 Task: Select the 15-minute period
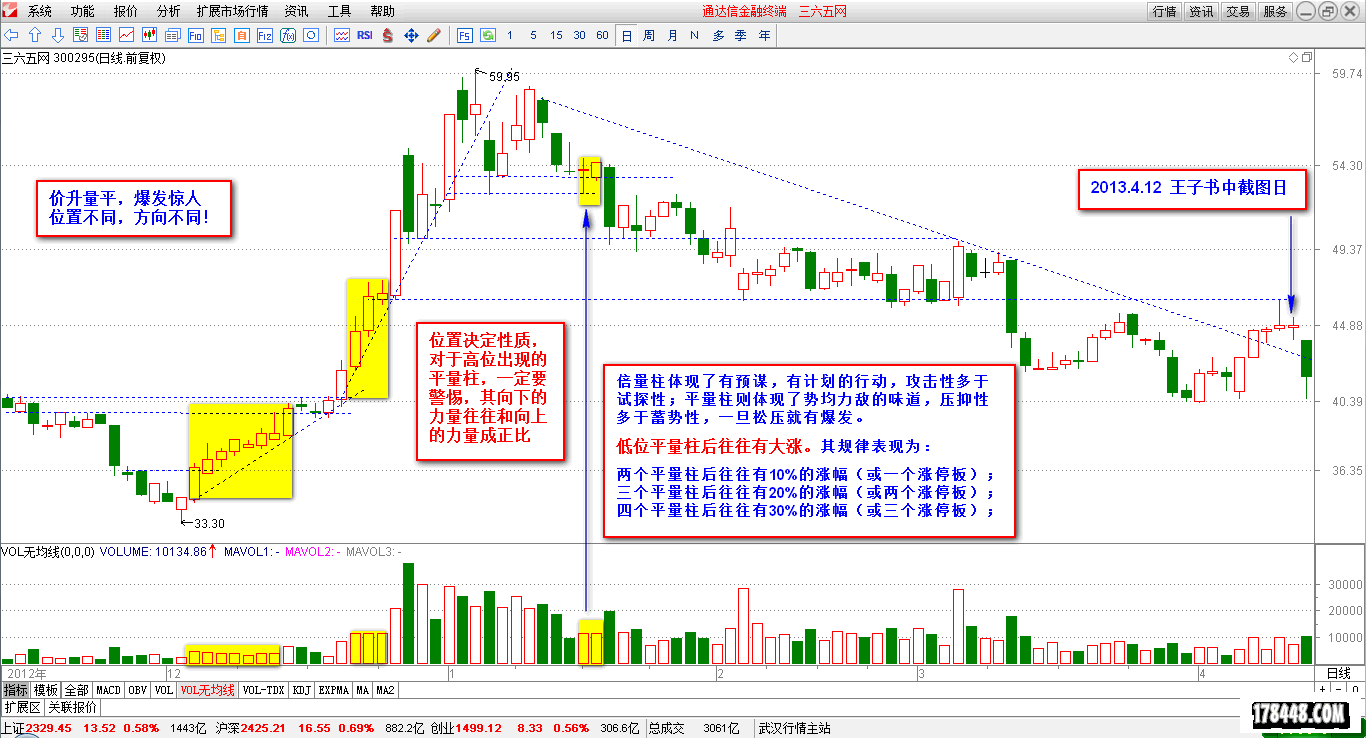click(556, 35)
